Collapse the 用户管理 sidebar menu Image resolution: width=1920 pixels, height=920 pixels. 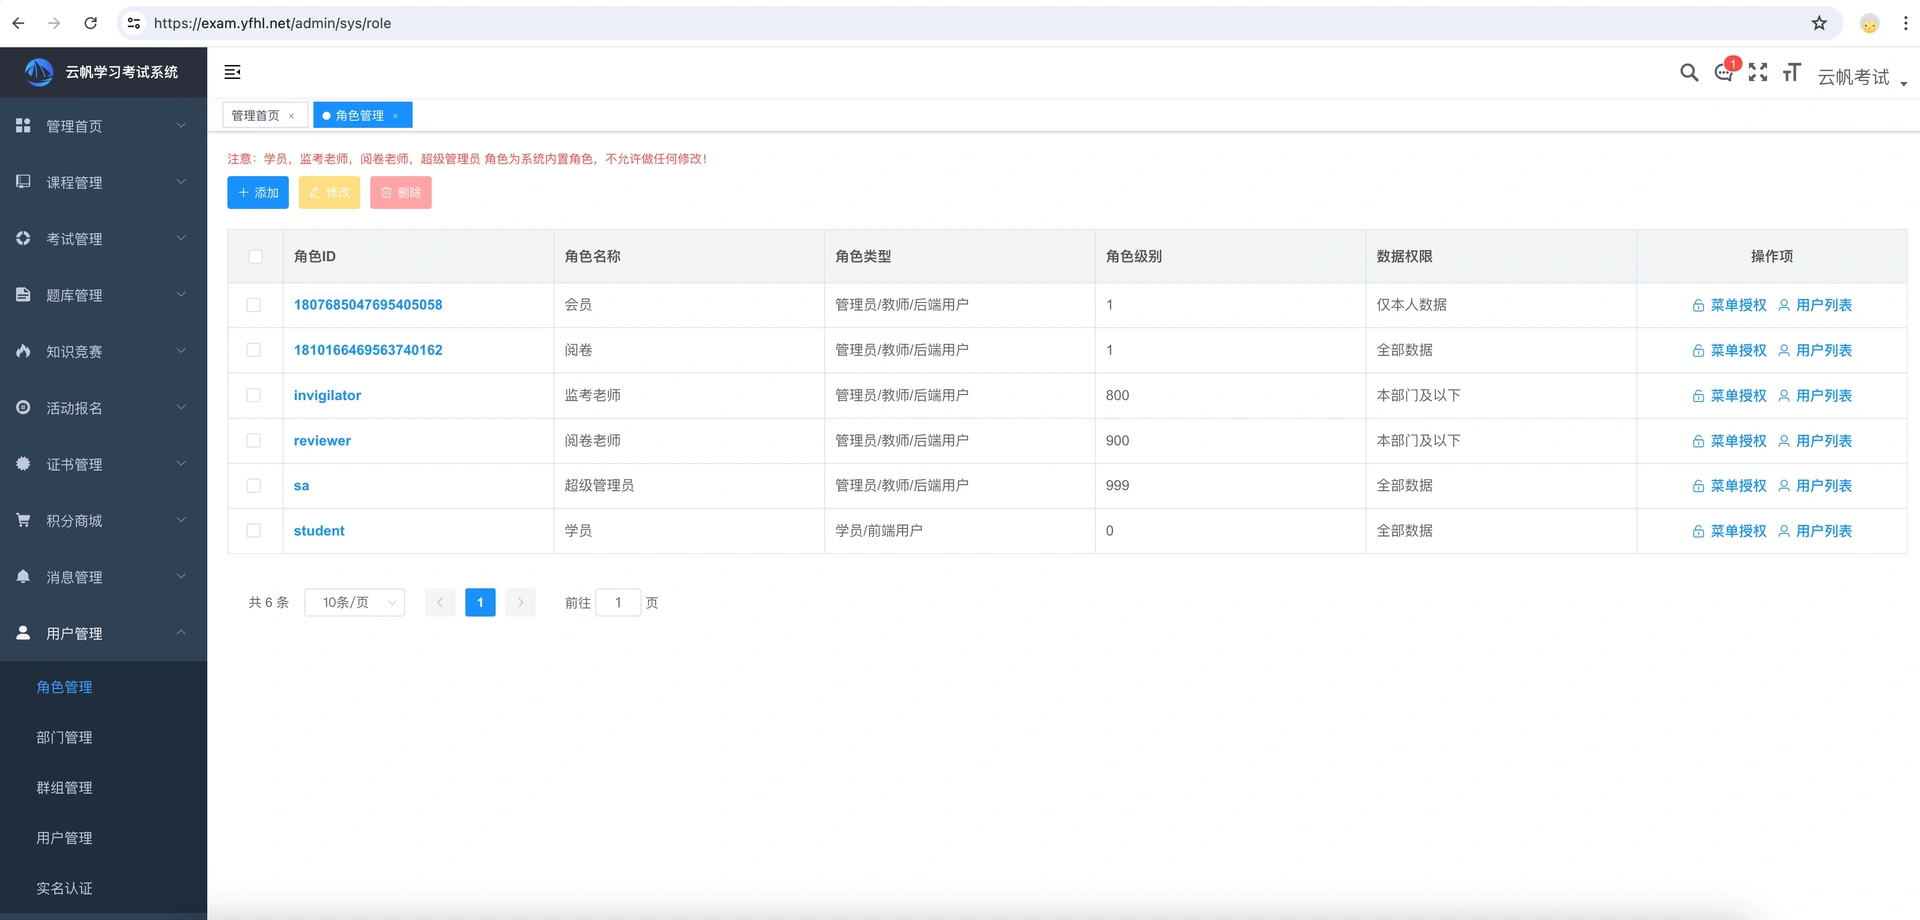pos(103,633)
